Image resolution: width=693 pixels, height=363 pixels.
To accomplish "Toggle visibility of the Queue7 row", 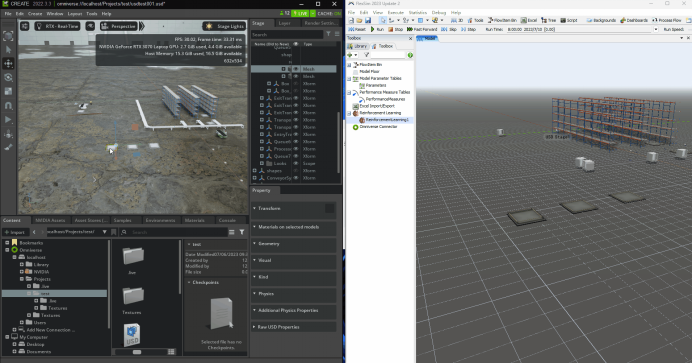I will click(296, 156).
